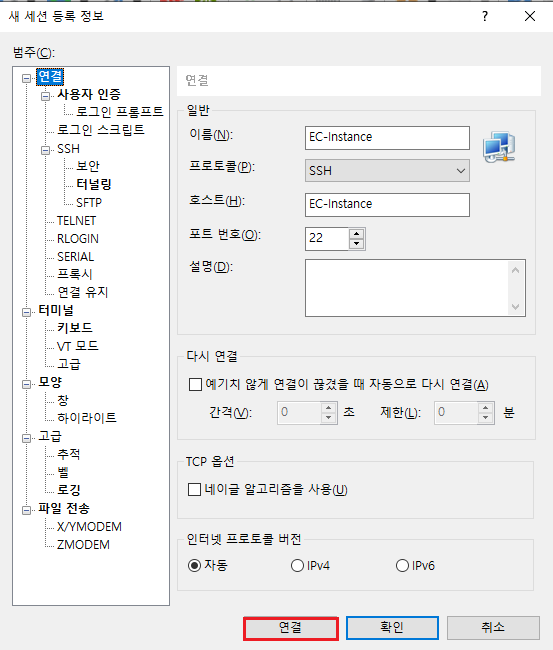Enable automatic reconnect on unexpected disconnect
553x650 pixels.
pyautogui.click(x=195, y=384)
